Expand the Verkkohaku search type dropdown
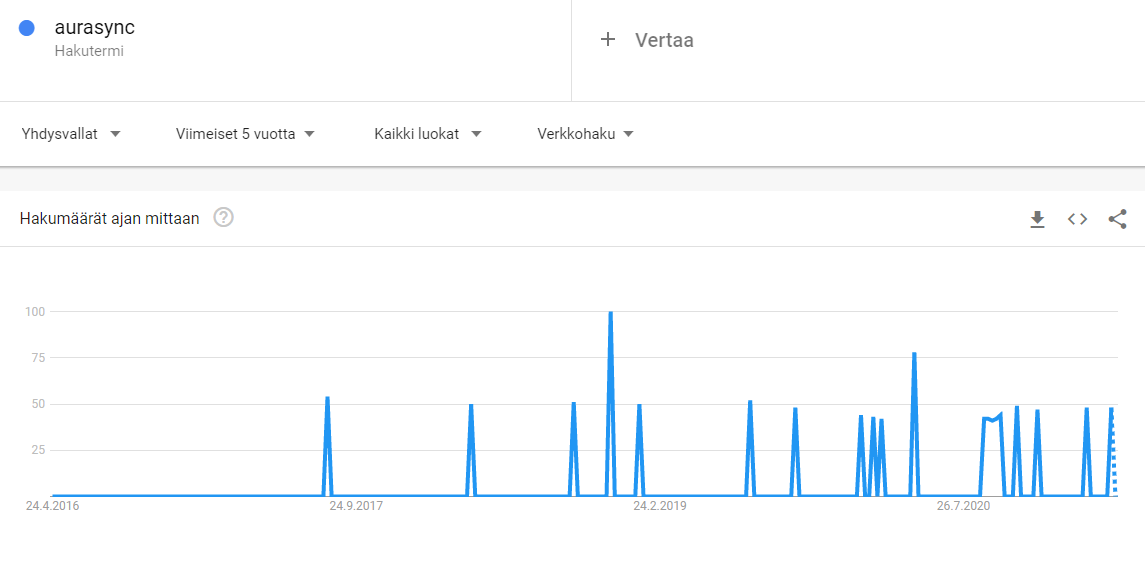Image resolution: width=1145 pixels, height=578 pixels. (585, 134)
